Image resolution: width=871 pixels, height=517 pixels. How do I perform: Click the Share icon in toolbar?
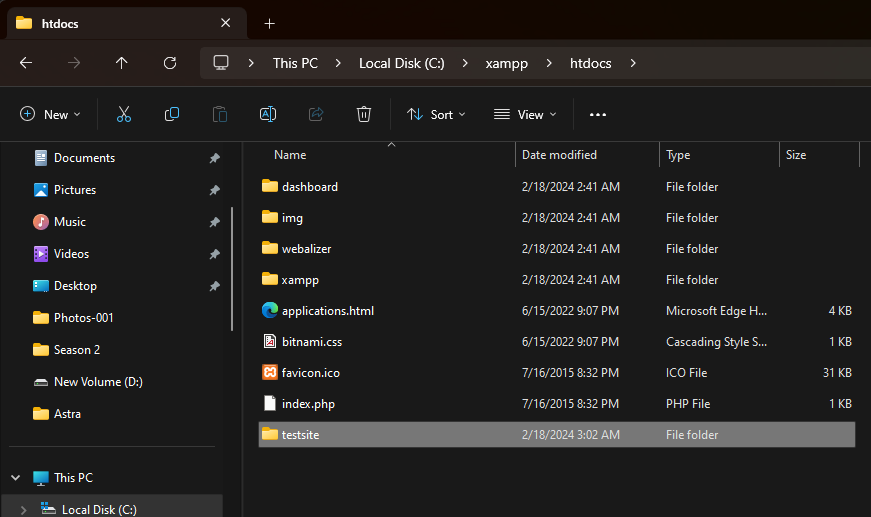pos(316,115)
